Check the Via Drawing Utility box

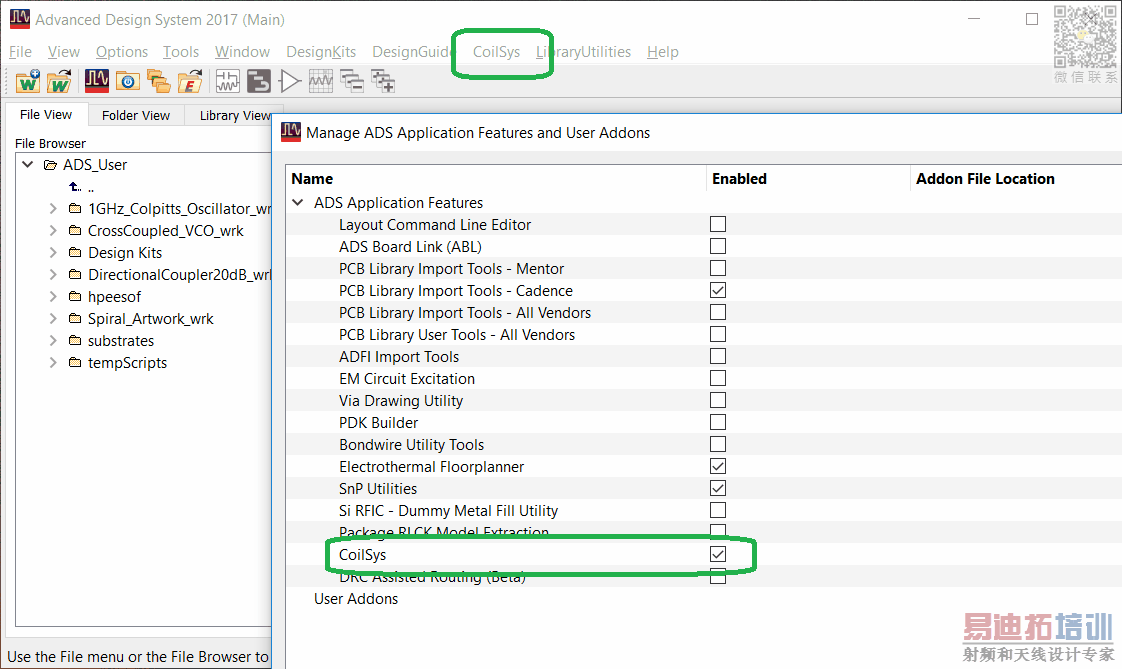(718, 400)
